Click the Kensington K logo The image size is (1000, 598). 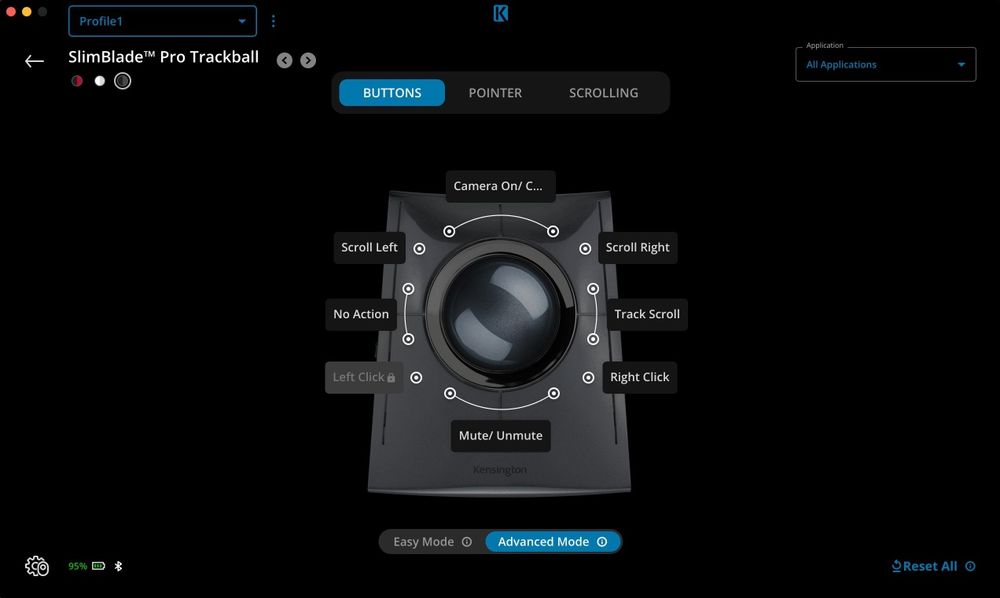click(x=501, y=13)
